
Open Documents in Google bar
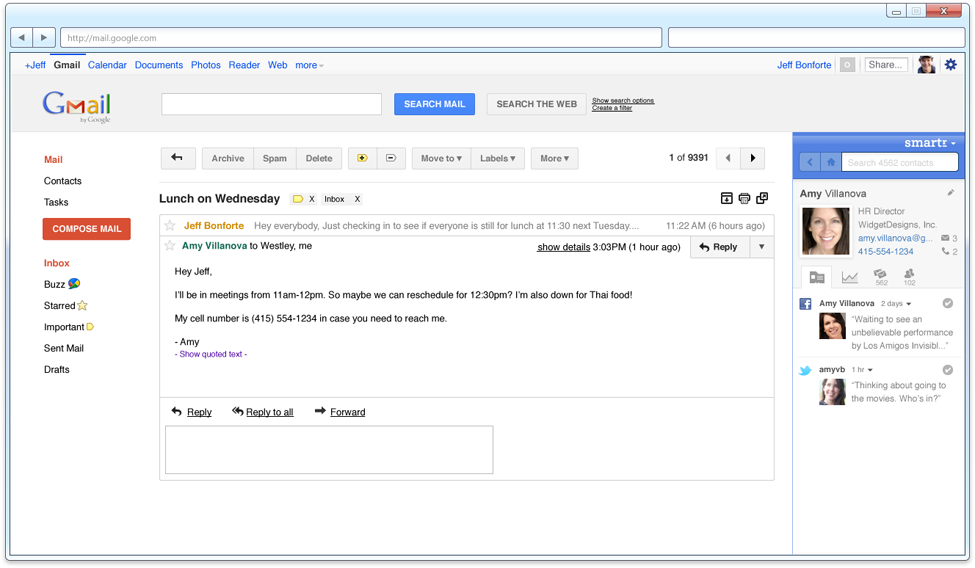pos(159,65)
